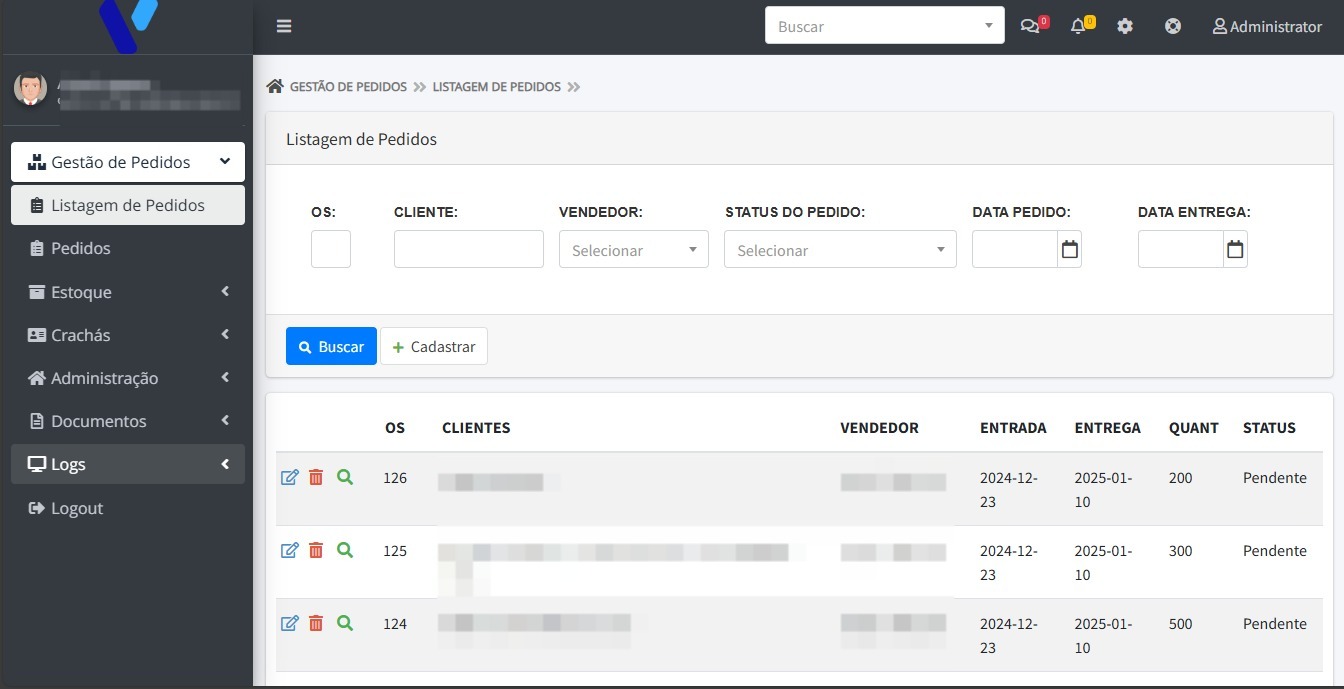Open calendar picker for Data Pedido
This screenshot has width=1344, height=689.
point(1069,250)
